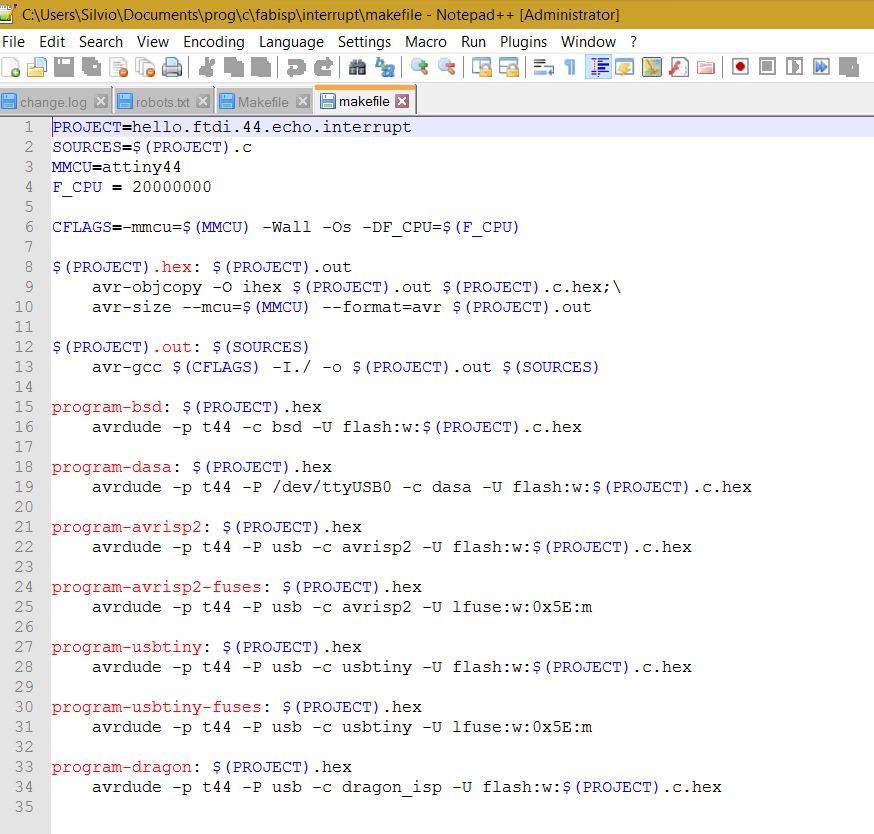Toggle the Word wrap icon
This screenshot has height=834, width=874.
[x=543, y=67]
